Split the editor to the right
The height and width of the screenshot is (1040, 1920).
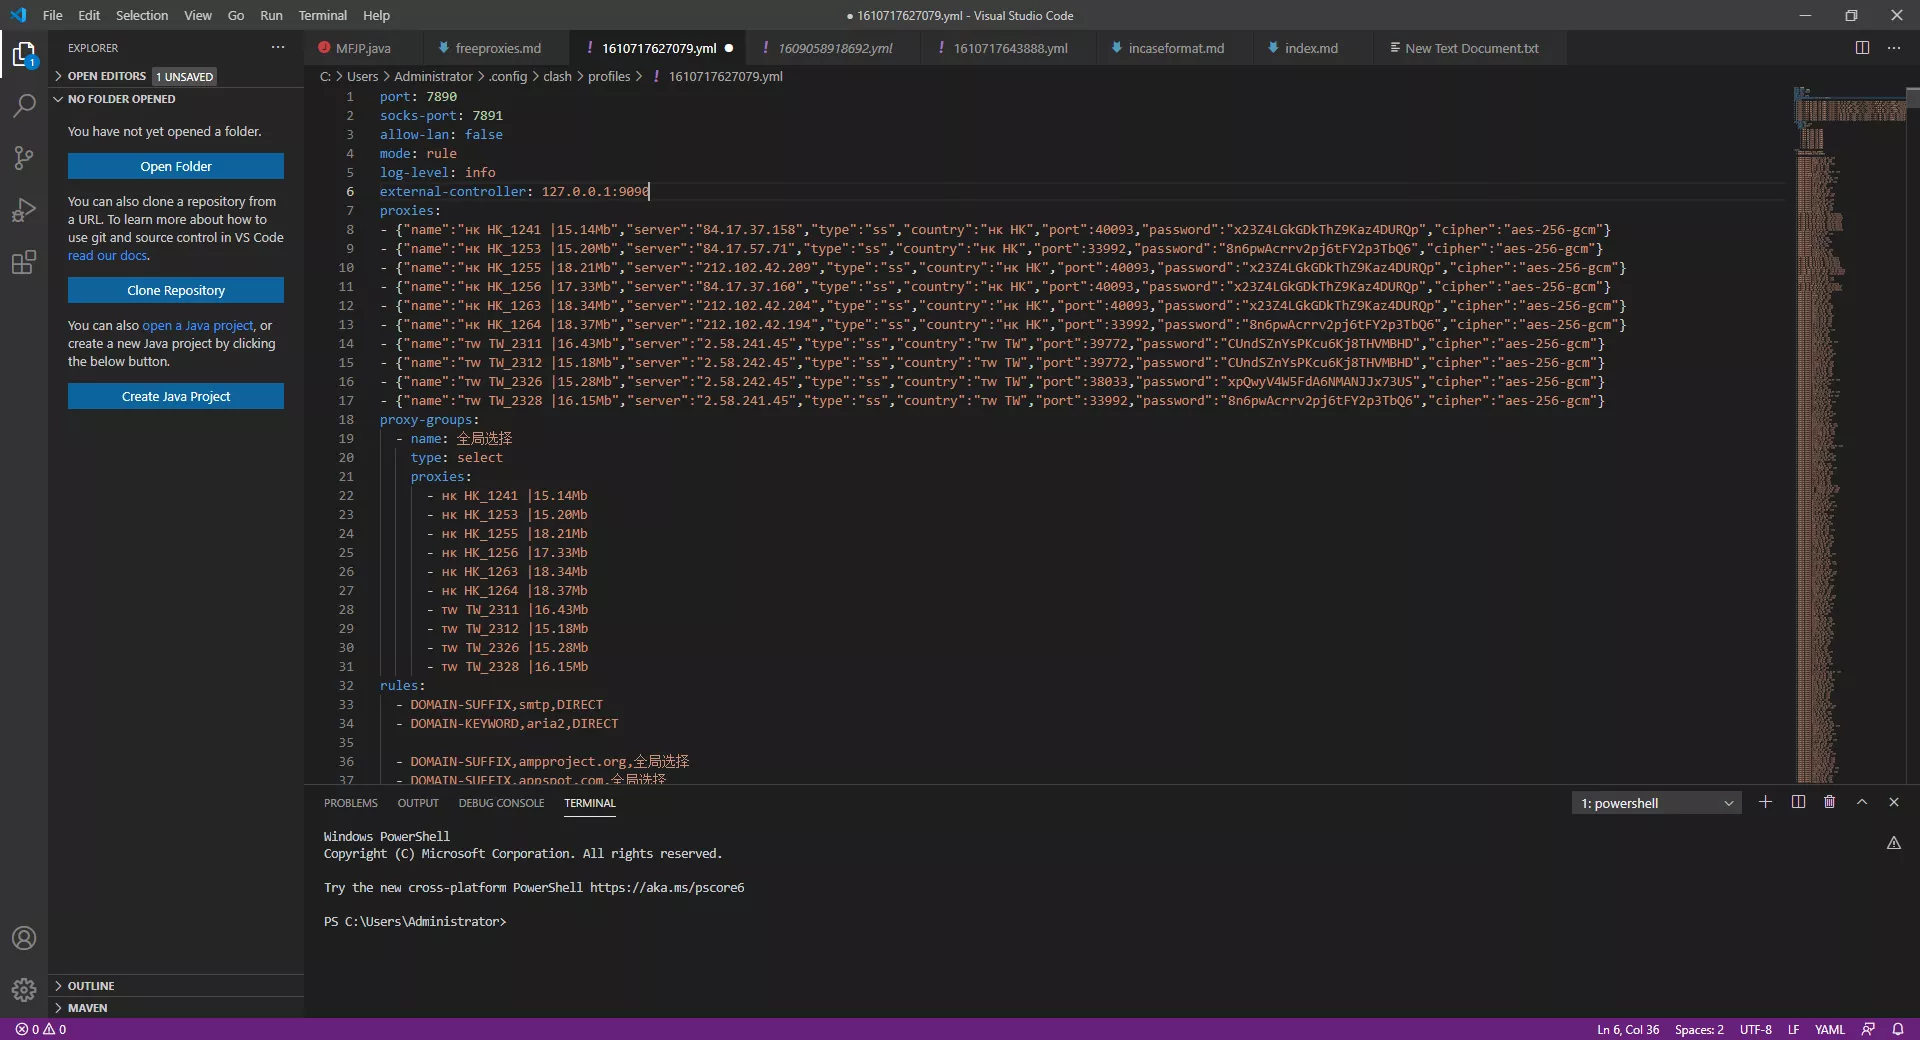(1862, 48)
